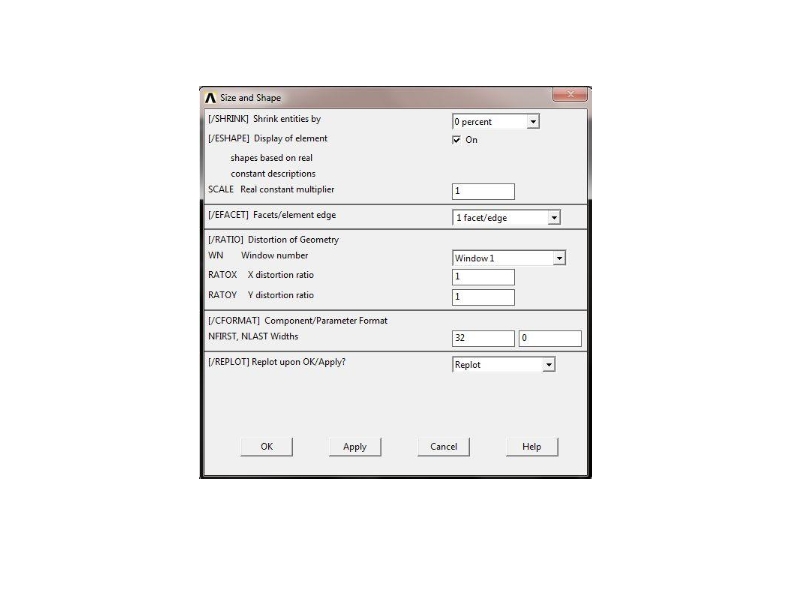Click the ANSYS logo icon in title bar
Screen dimensions: 792x612
point(211,98)
